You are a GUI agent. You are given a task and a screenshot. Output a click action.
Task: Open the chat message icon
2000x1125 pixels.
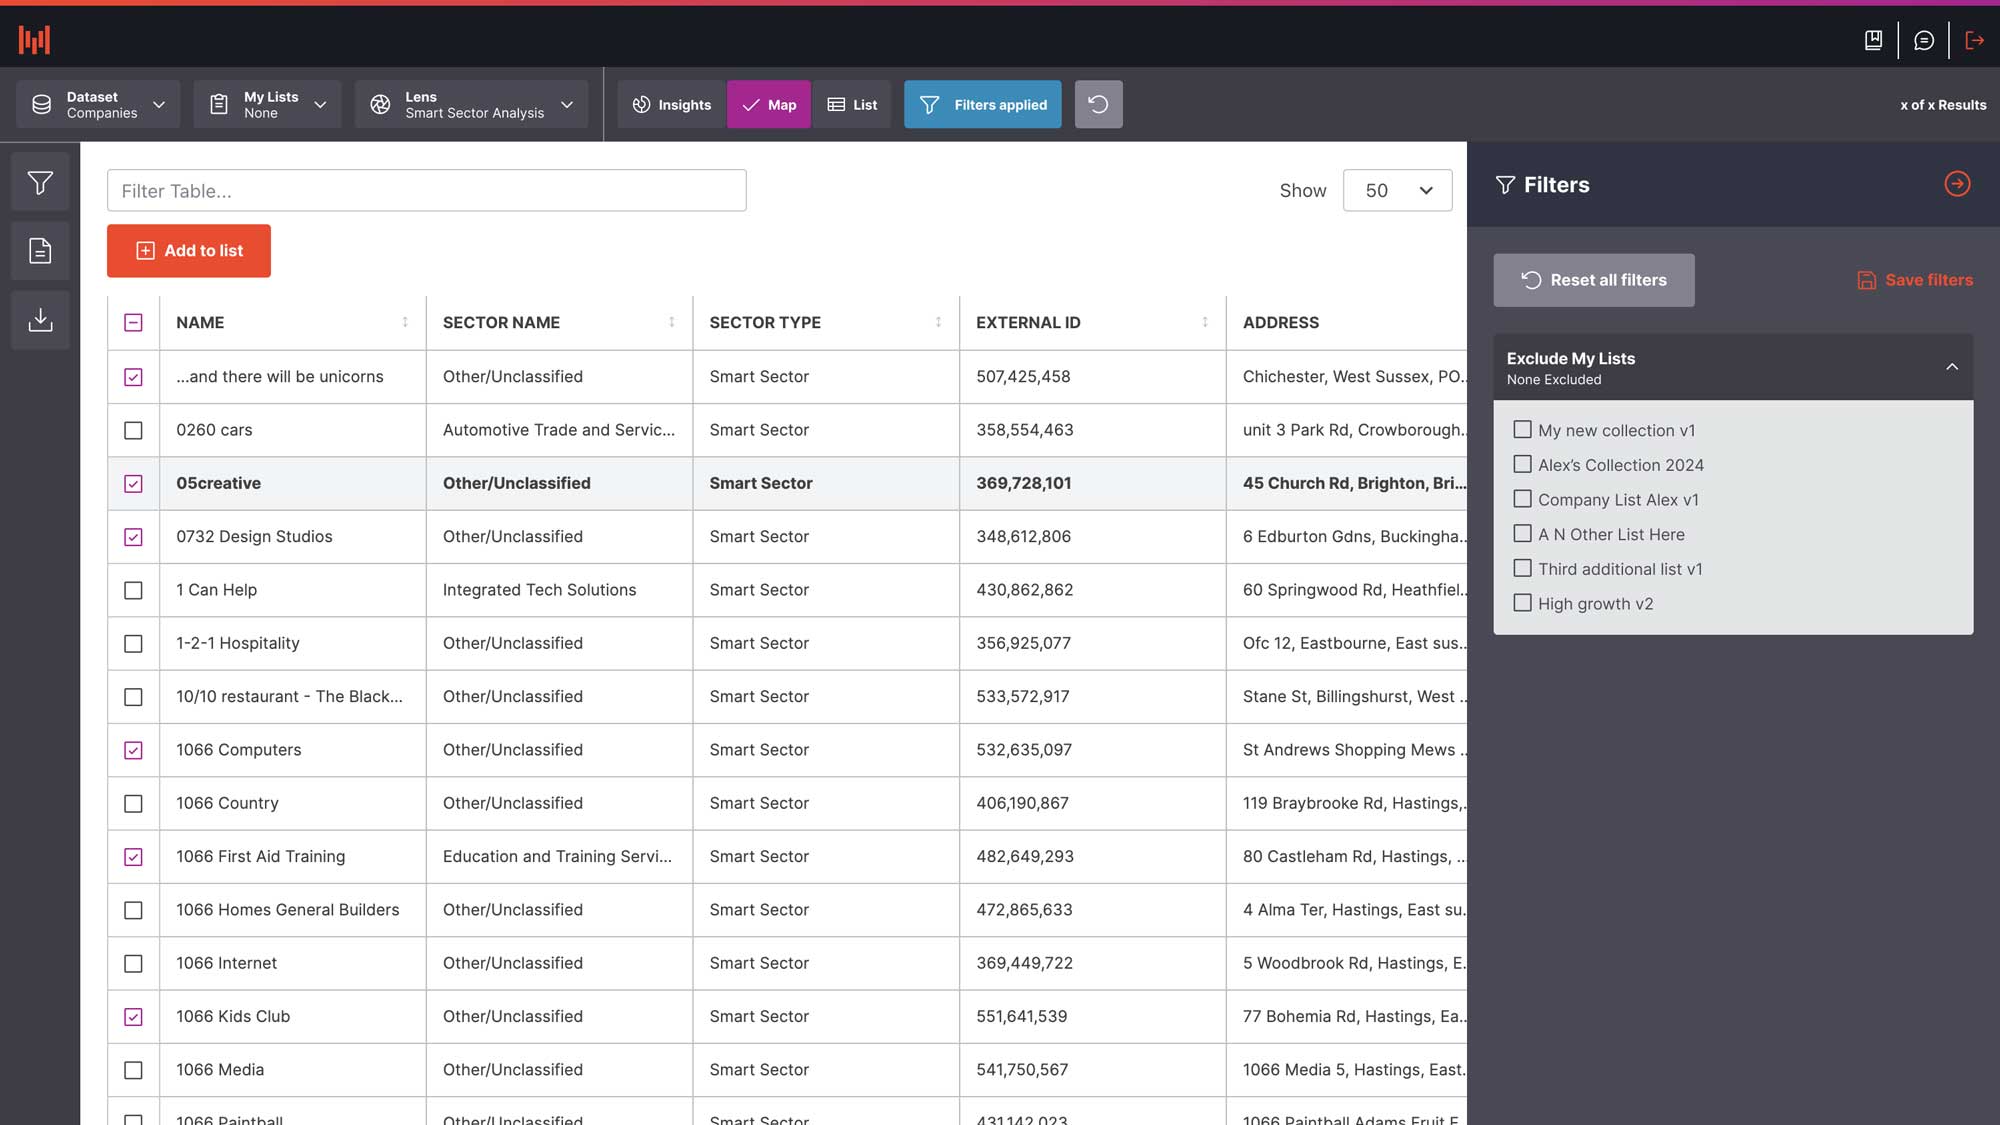click(x=1923, y=40)
